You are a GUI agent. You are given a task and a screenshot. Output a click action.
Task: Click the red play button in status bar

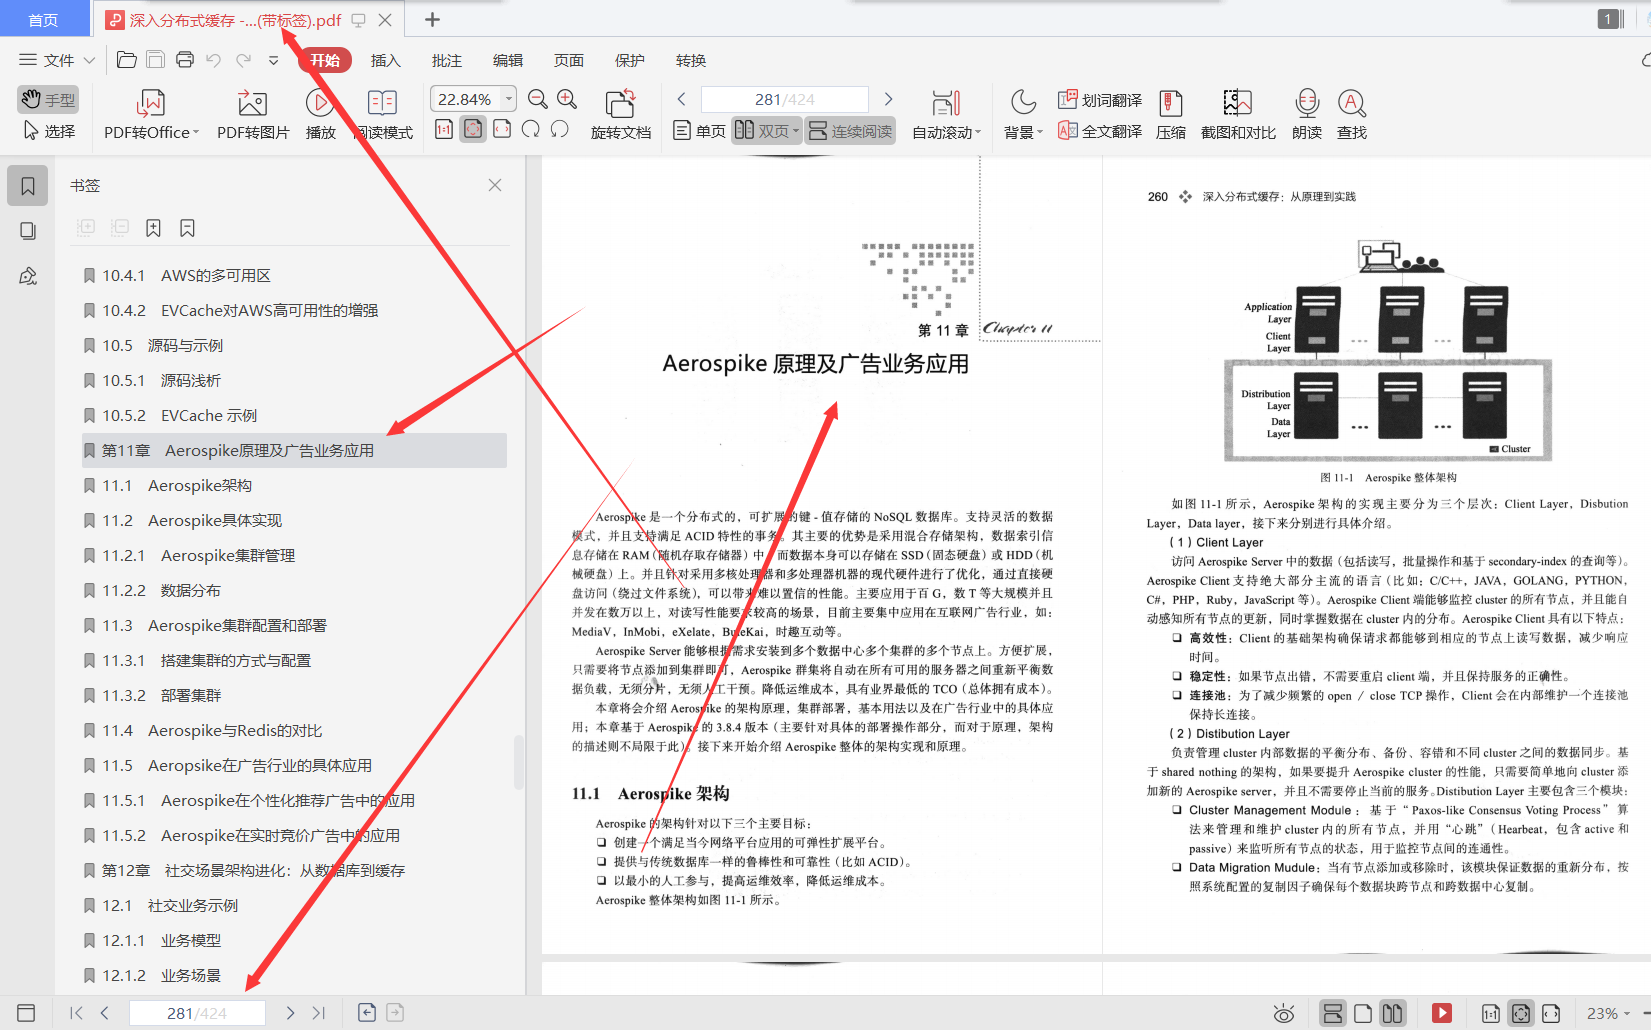click(x=1442, y=1013)
